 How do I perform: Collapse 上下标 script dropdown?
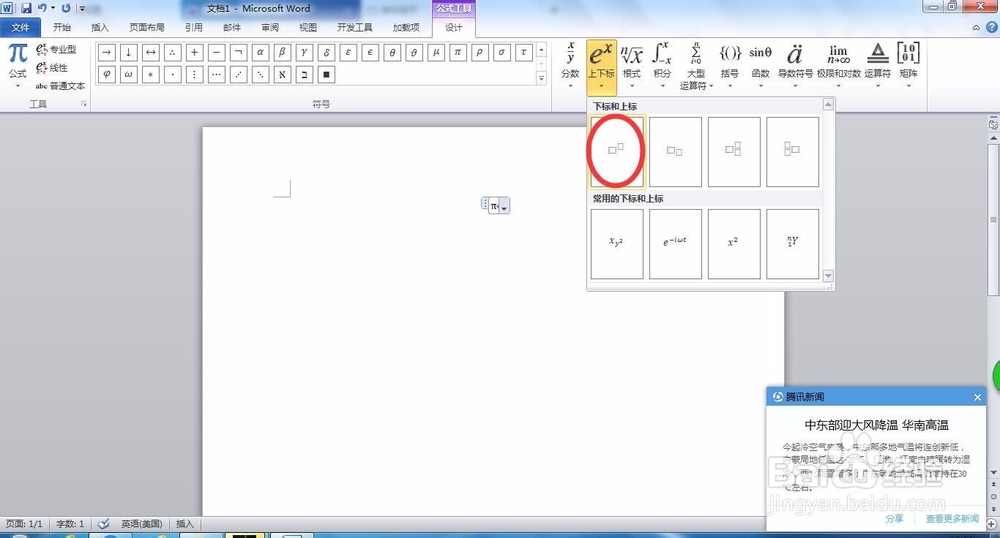tap(601, 66)
